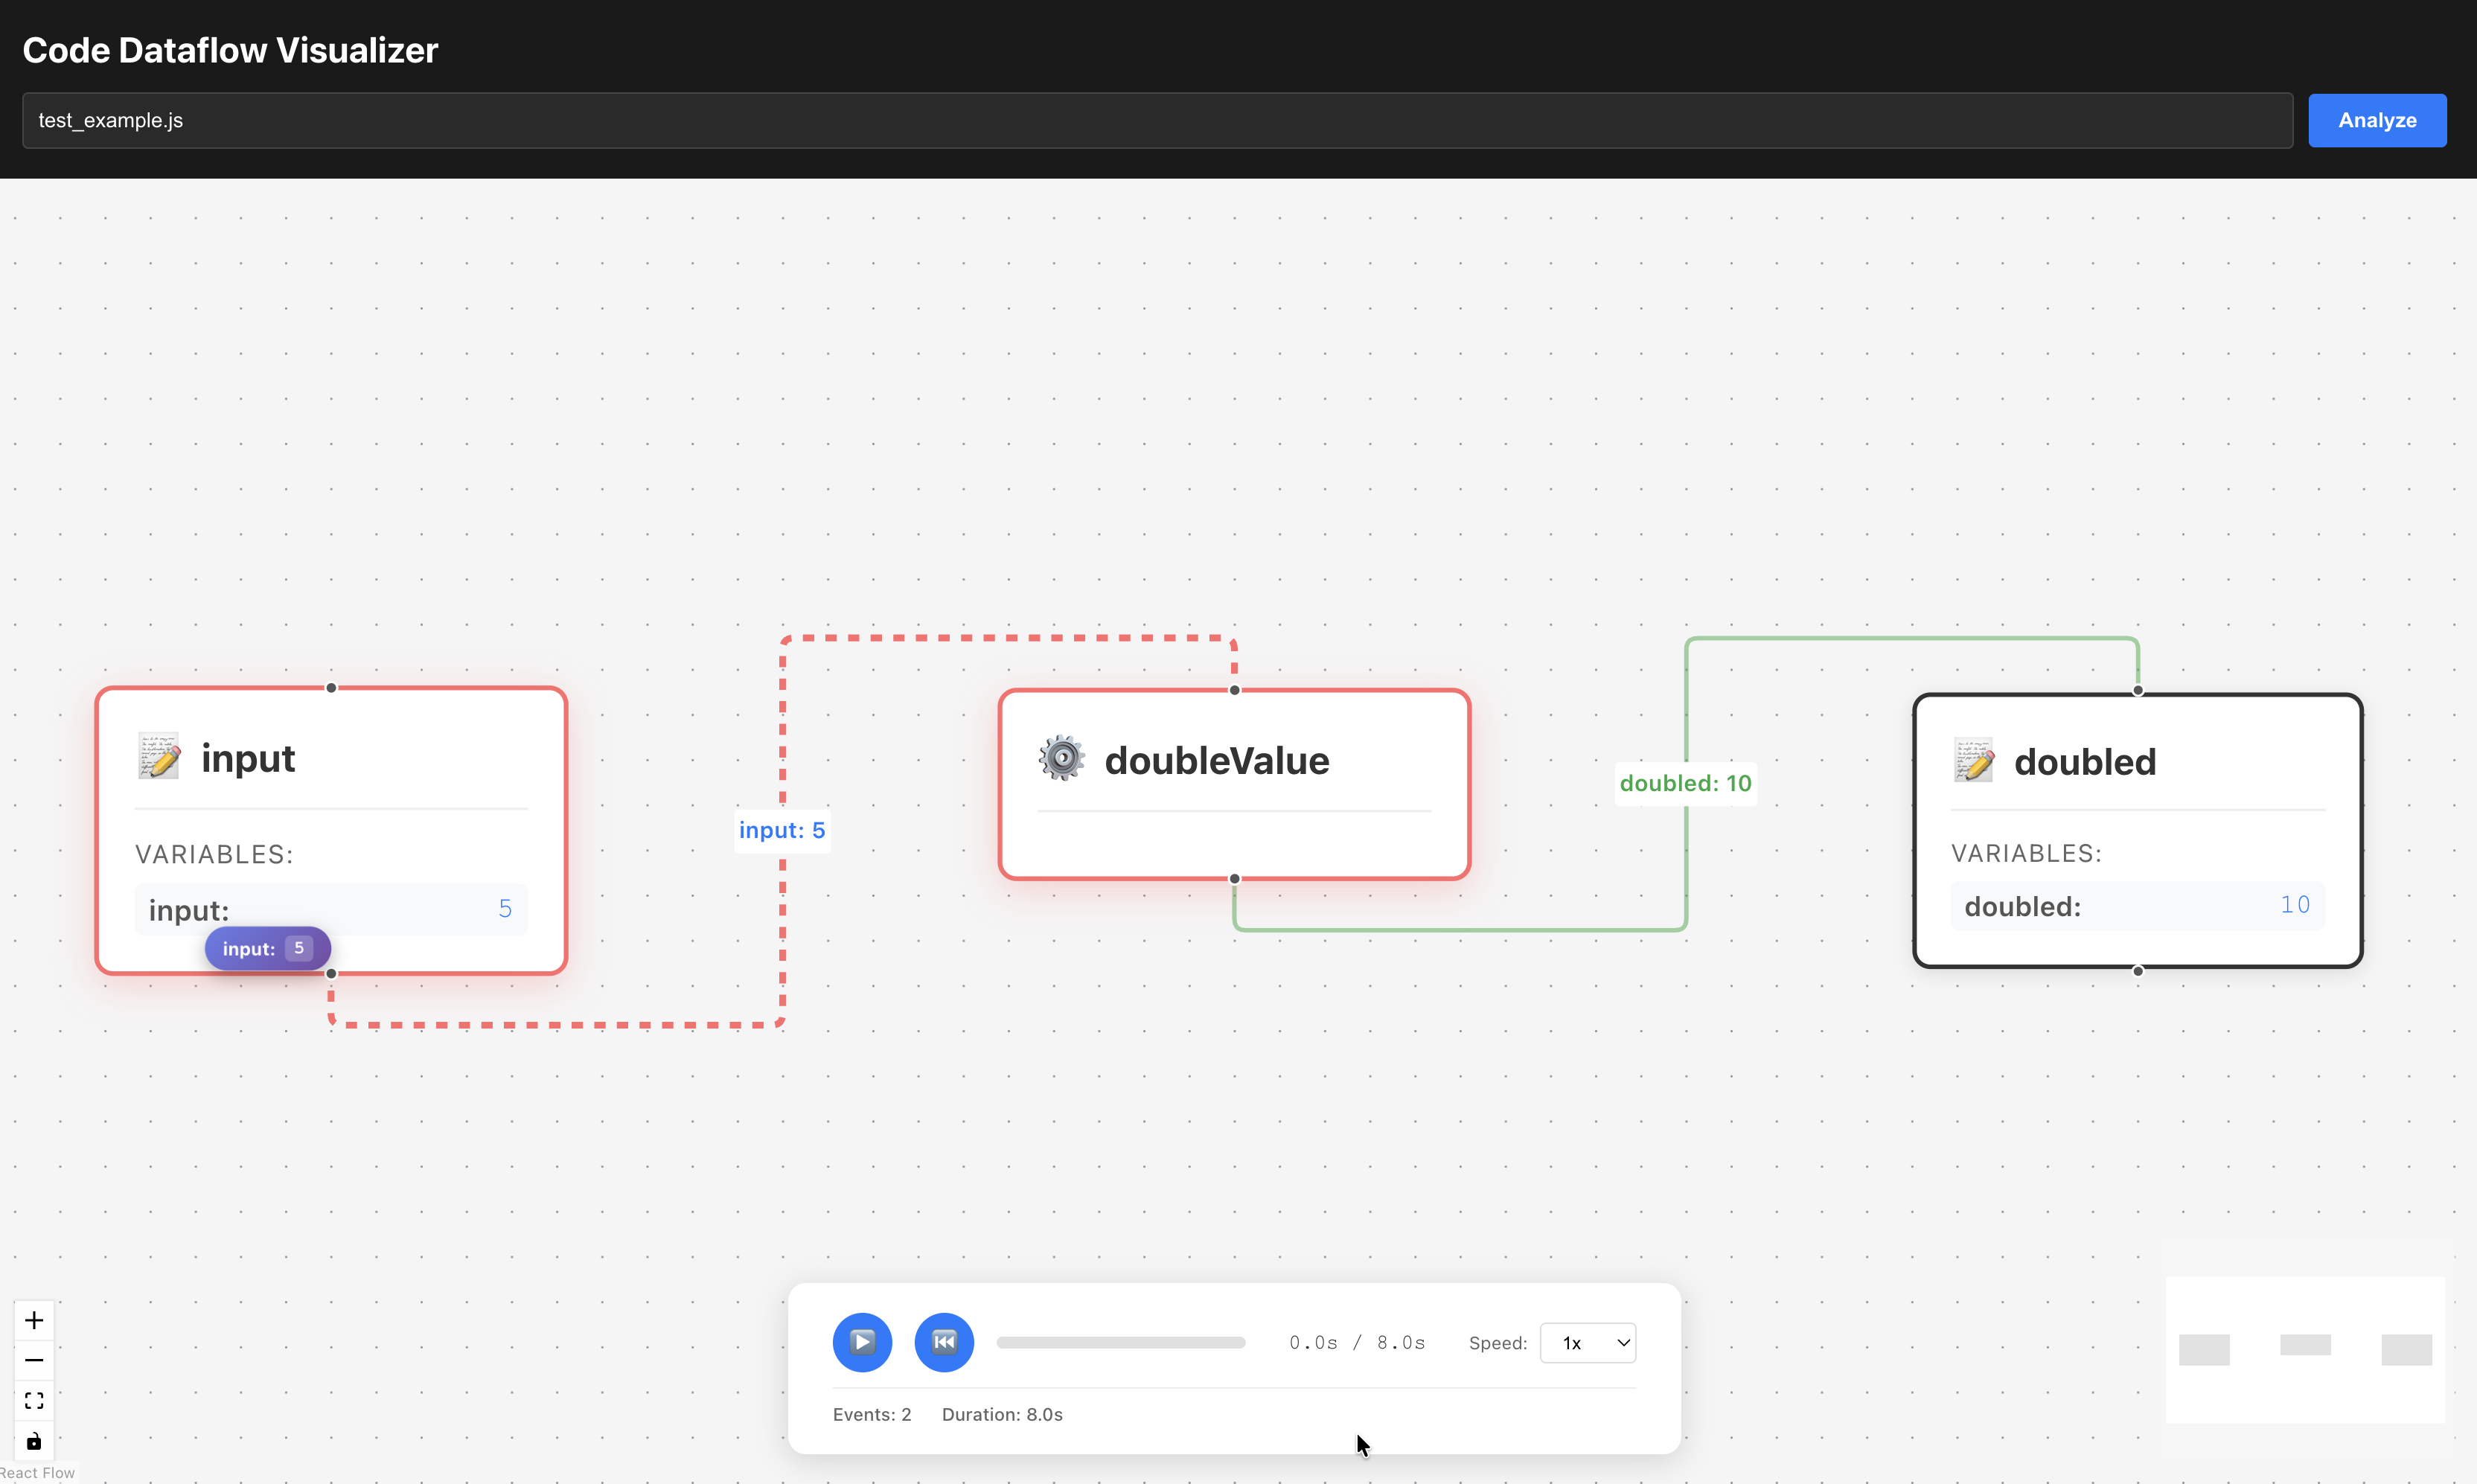Click the gear icon on doubleValue node
Screen dimensions: 2477x1484
click(1061, 759)
